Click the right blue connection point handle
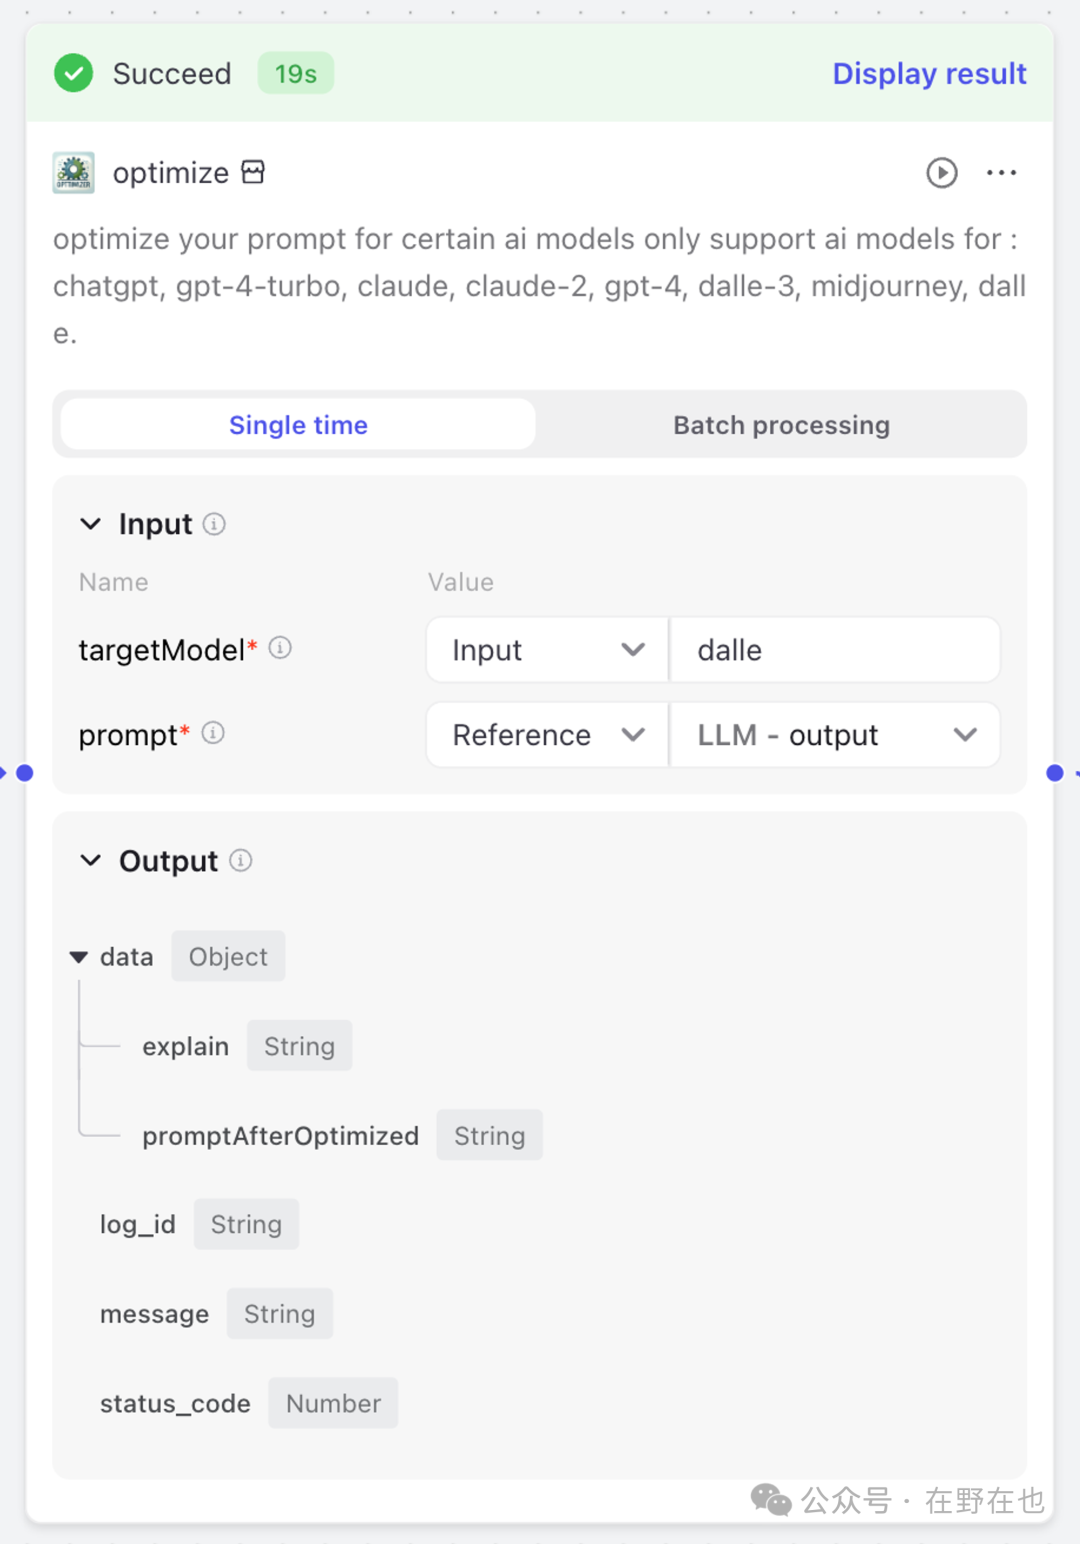The height and width of the screenshot is (1544, 1080). coord(1055,773)
